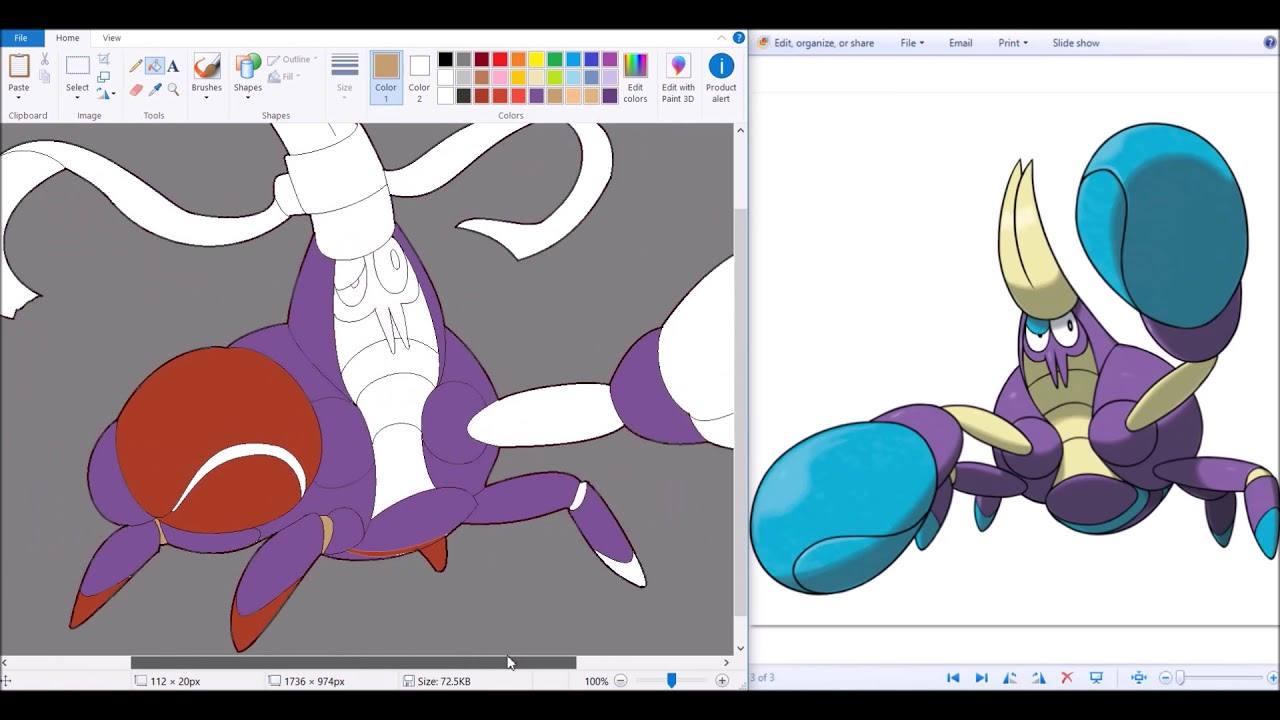1280x720 pixels.
Task: Open the Paint File menu
Action: 21,38
